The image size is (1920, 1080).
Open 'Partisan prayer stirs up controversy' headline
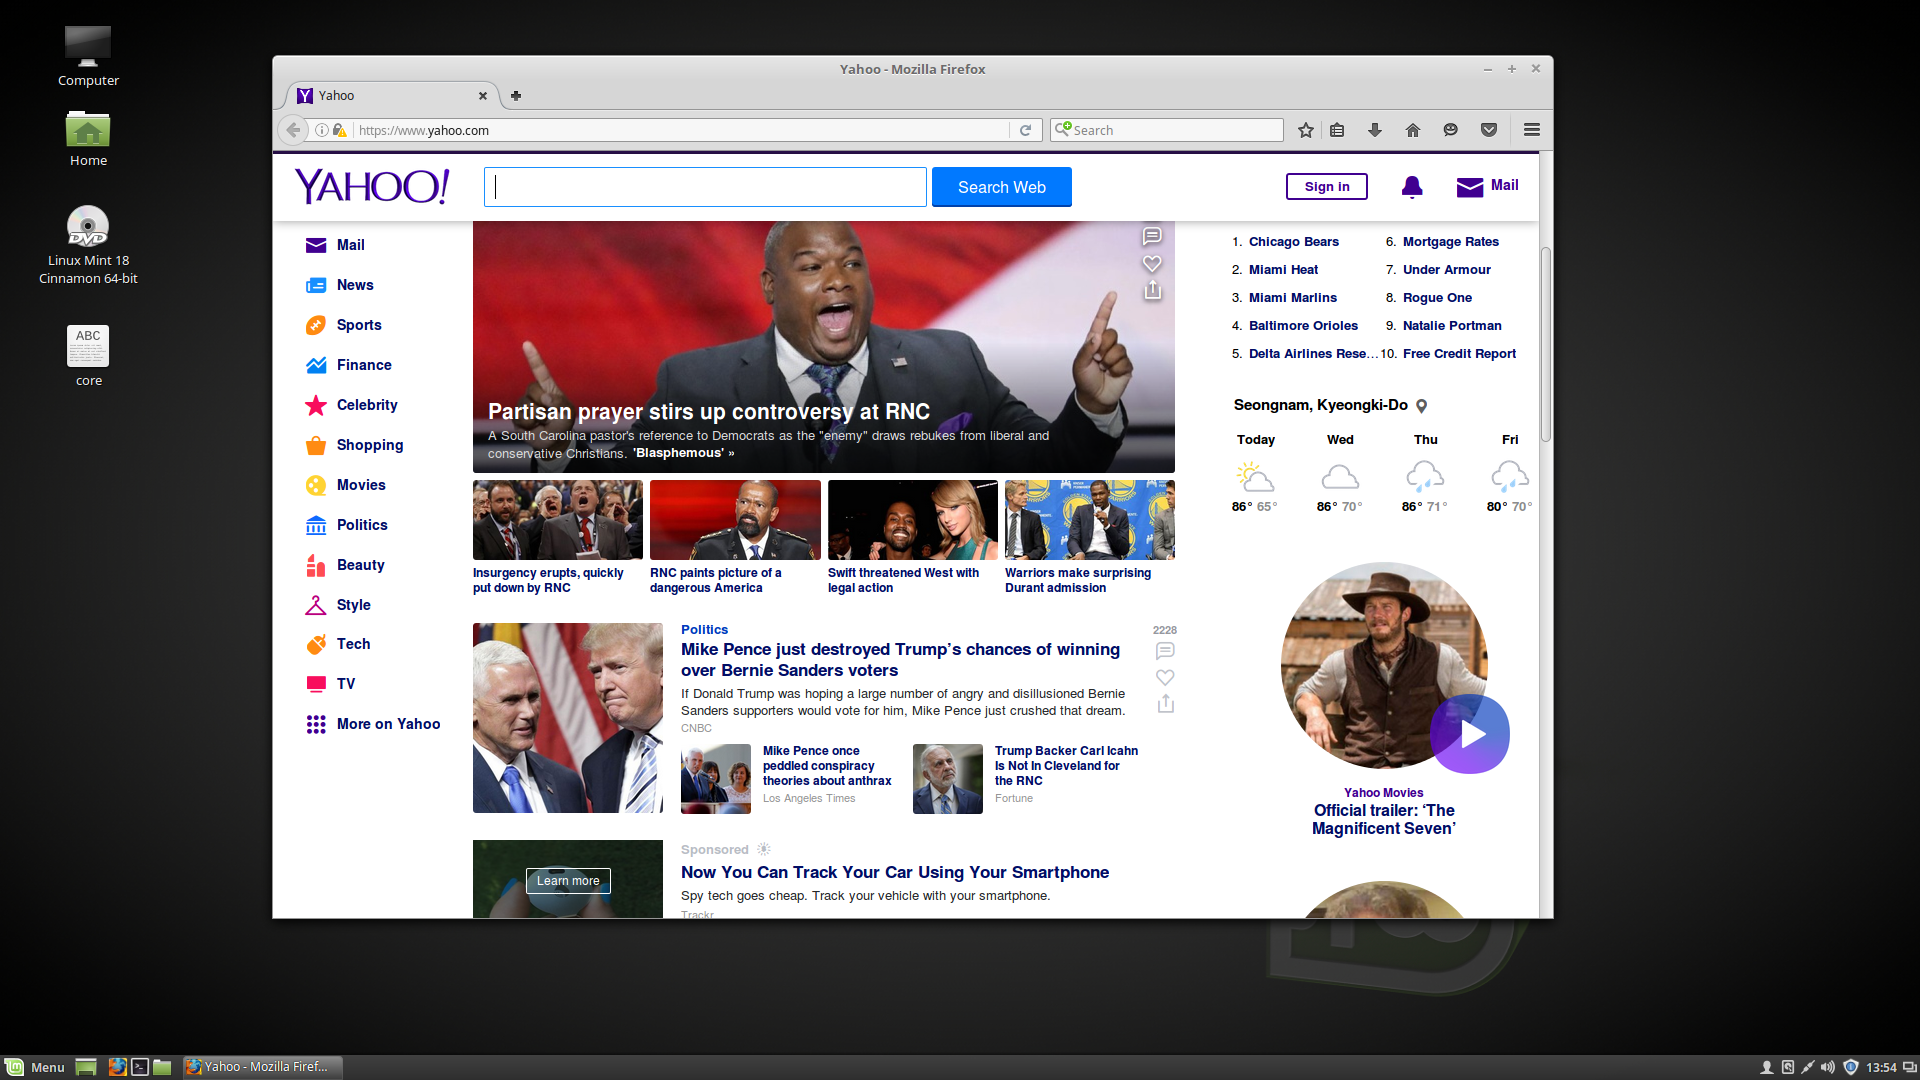click(709, 412)
